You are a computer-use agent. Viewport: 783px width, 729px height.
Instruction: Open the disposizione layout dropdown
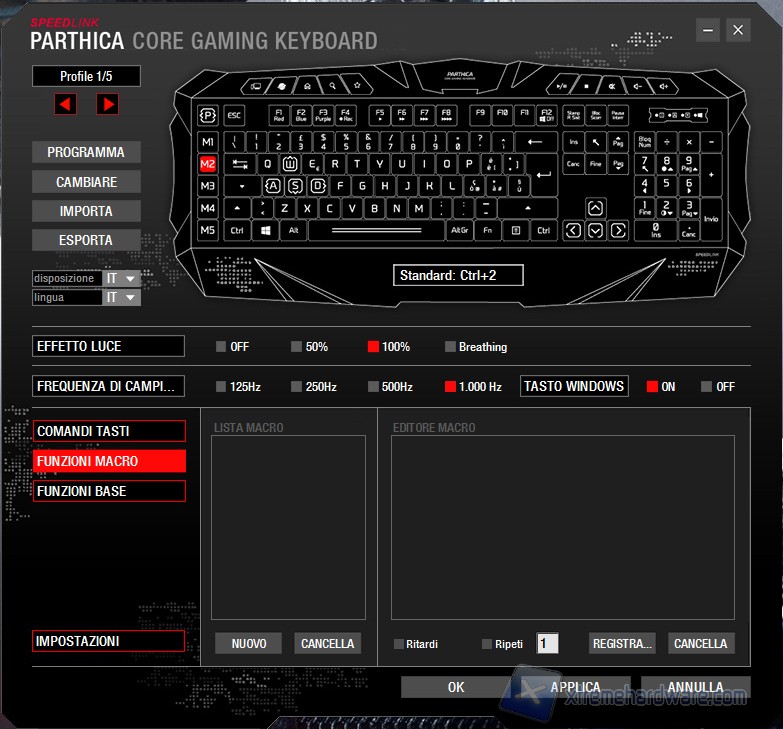121,279
